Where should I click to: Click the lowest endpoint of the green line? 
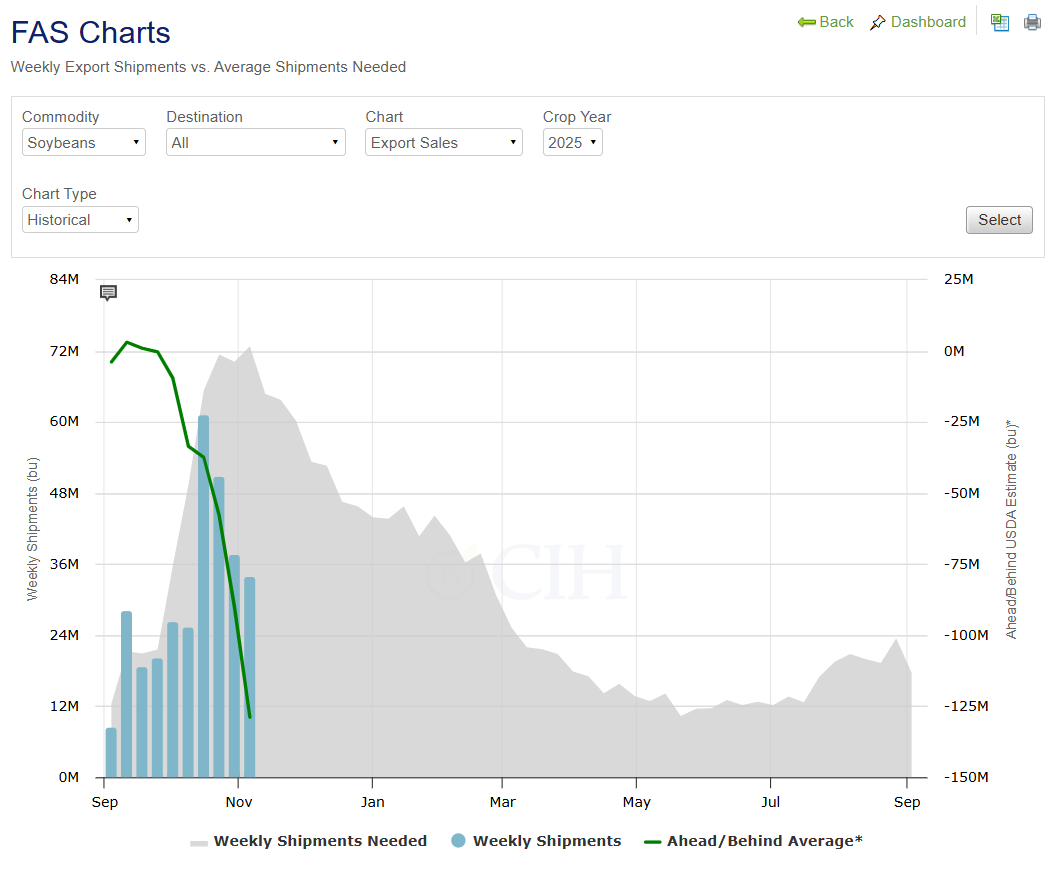point(249,716)
